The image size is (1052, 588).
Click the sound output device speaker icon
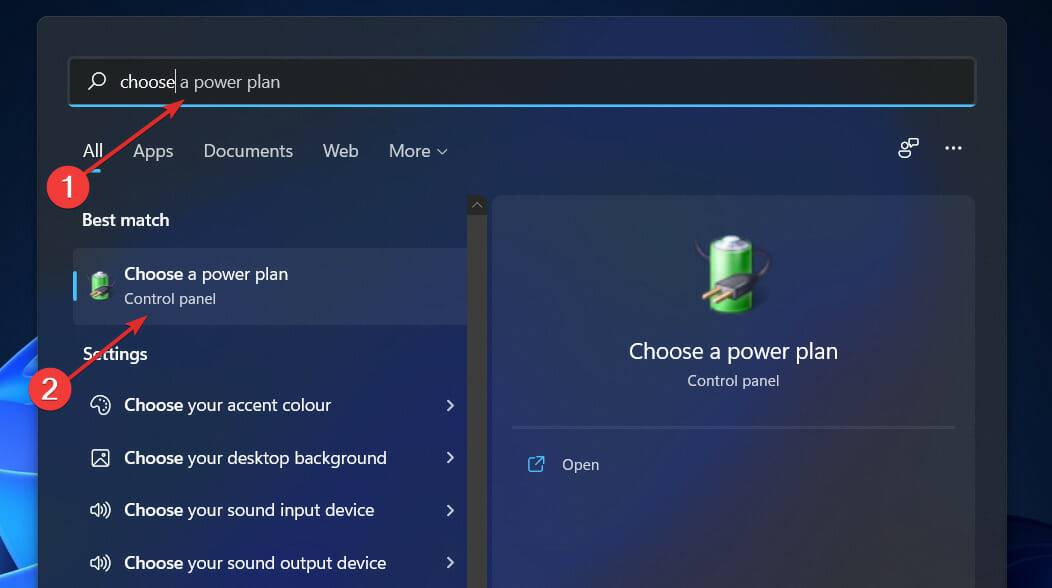[99, 562]
